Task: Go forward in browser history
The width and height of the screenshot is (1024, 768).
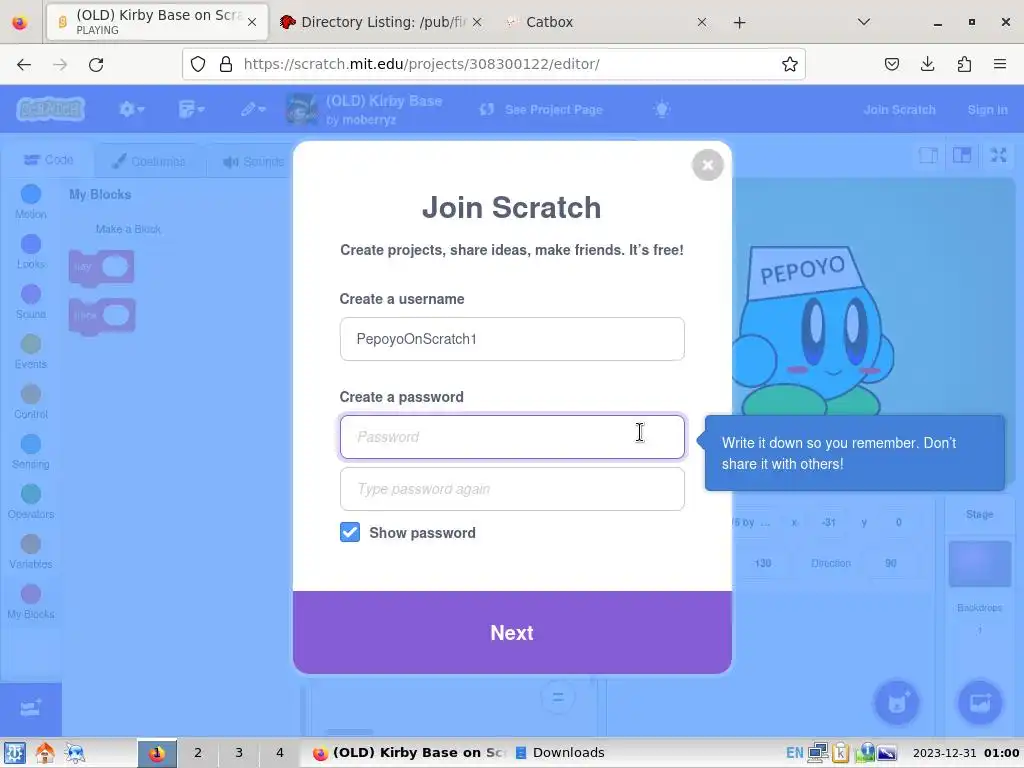Action: pos(60,64)
